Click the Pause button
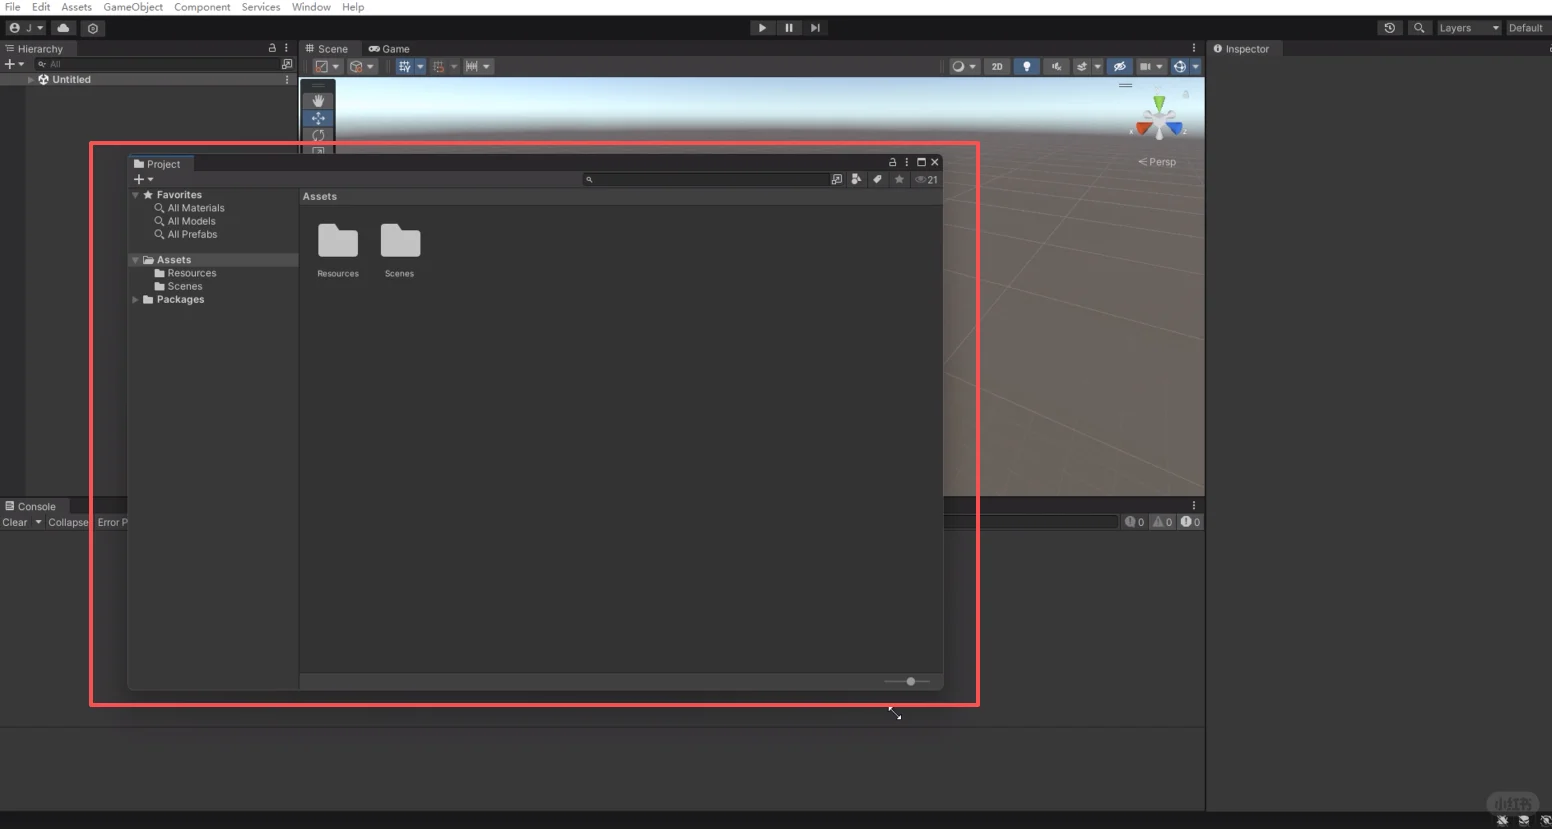 [789, 28]
